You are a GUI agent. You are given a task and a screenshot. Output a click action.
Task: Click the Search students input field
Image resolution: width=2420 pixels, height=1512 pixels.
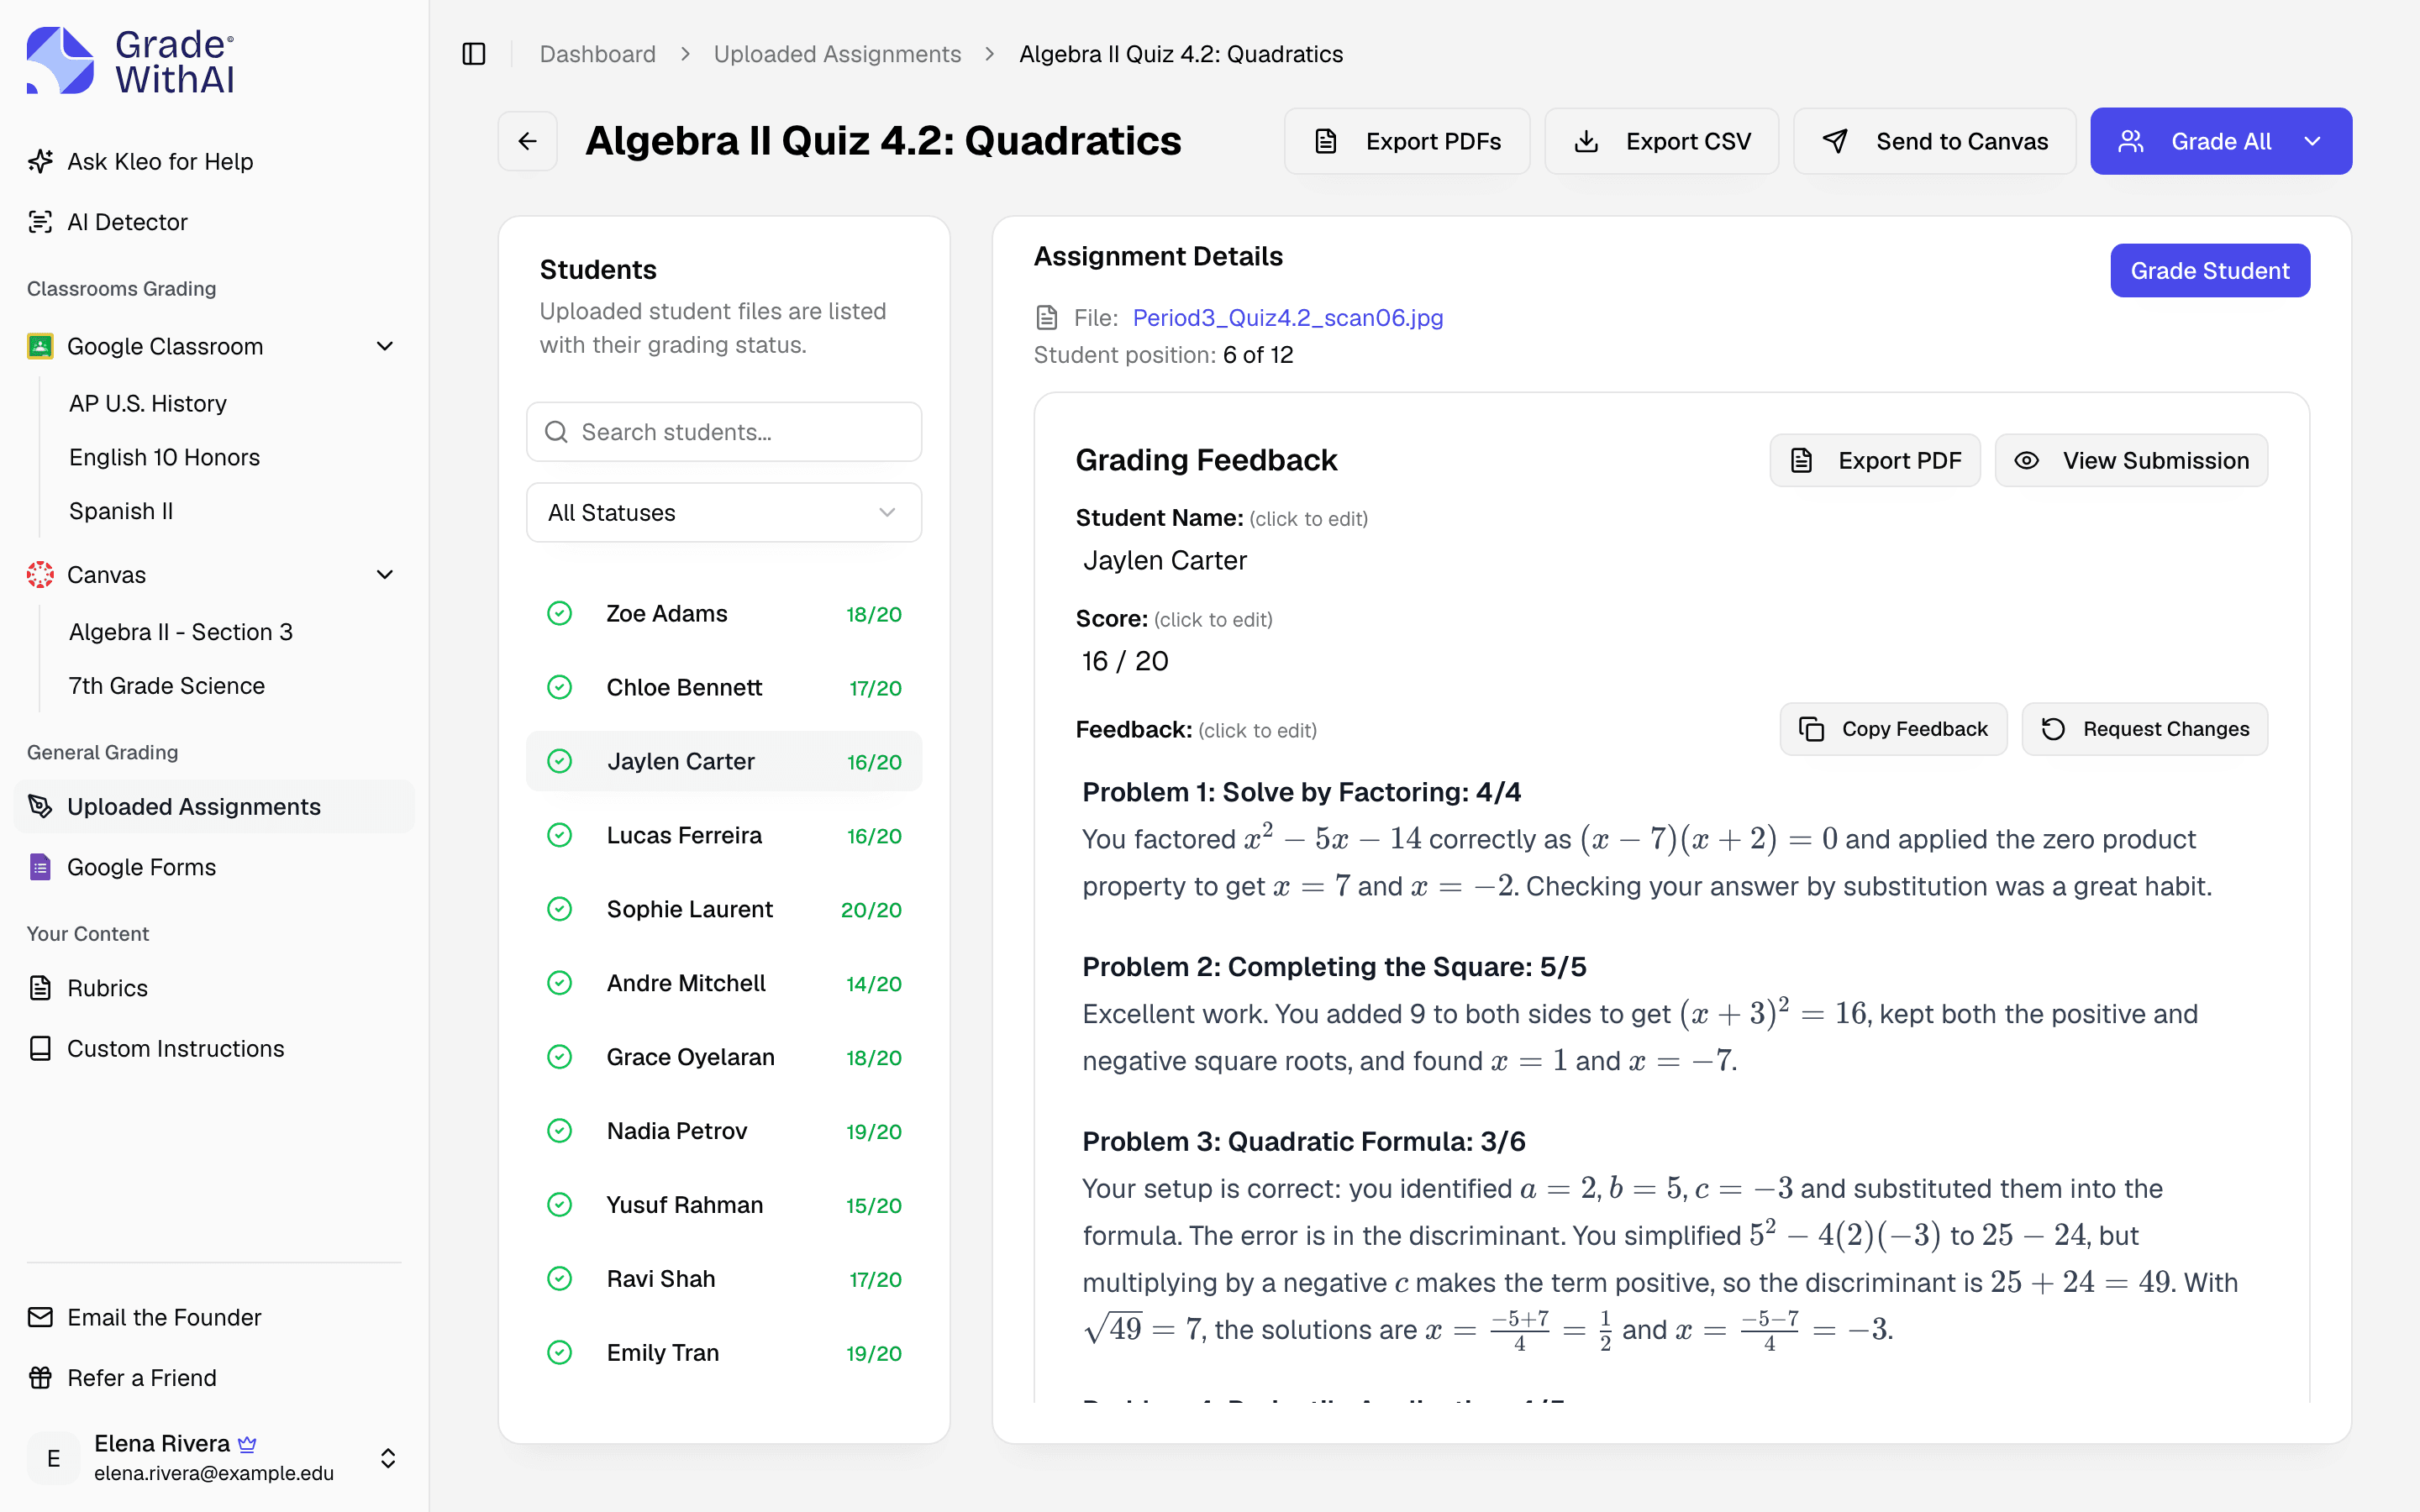[x=724, y=432]
